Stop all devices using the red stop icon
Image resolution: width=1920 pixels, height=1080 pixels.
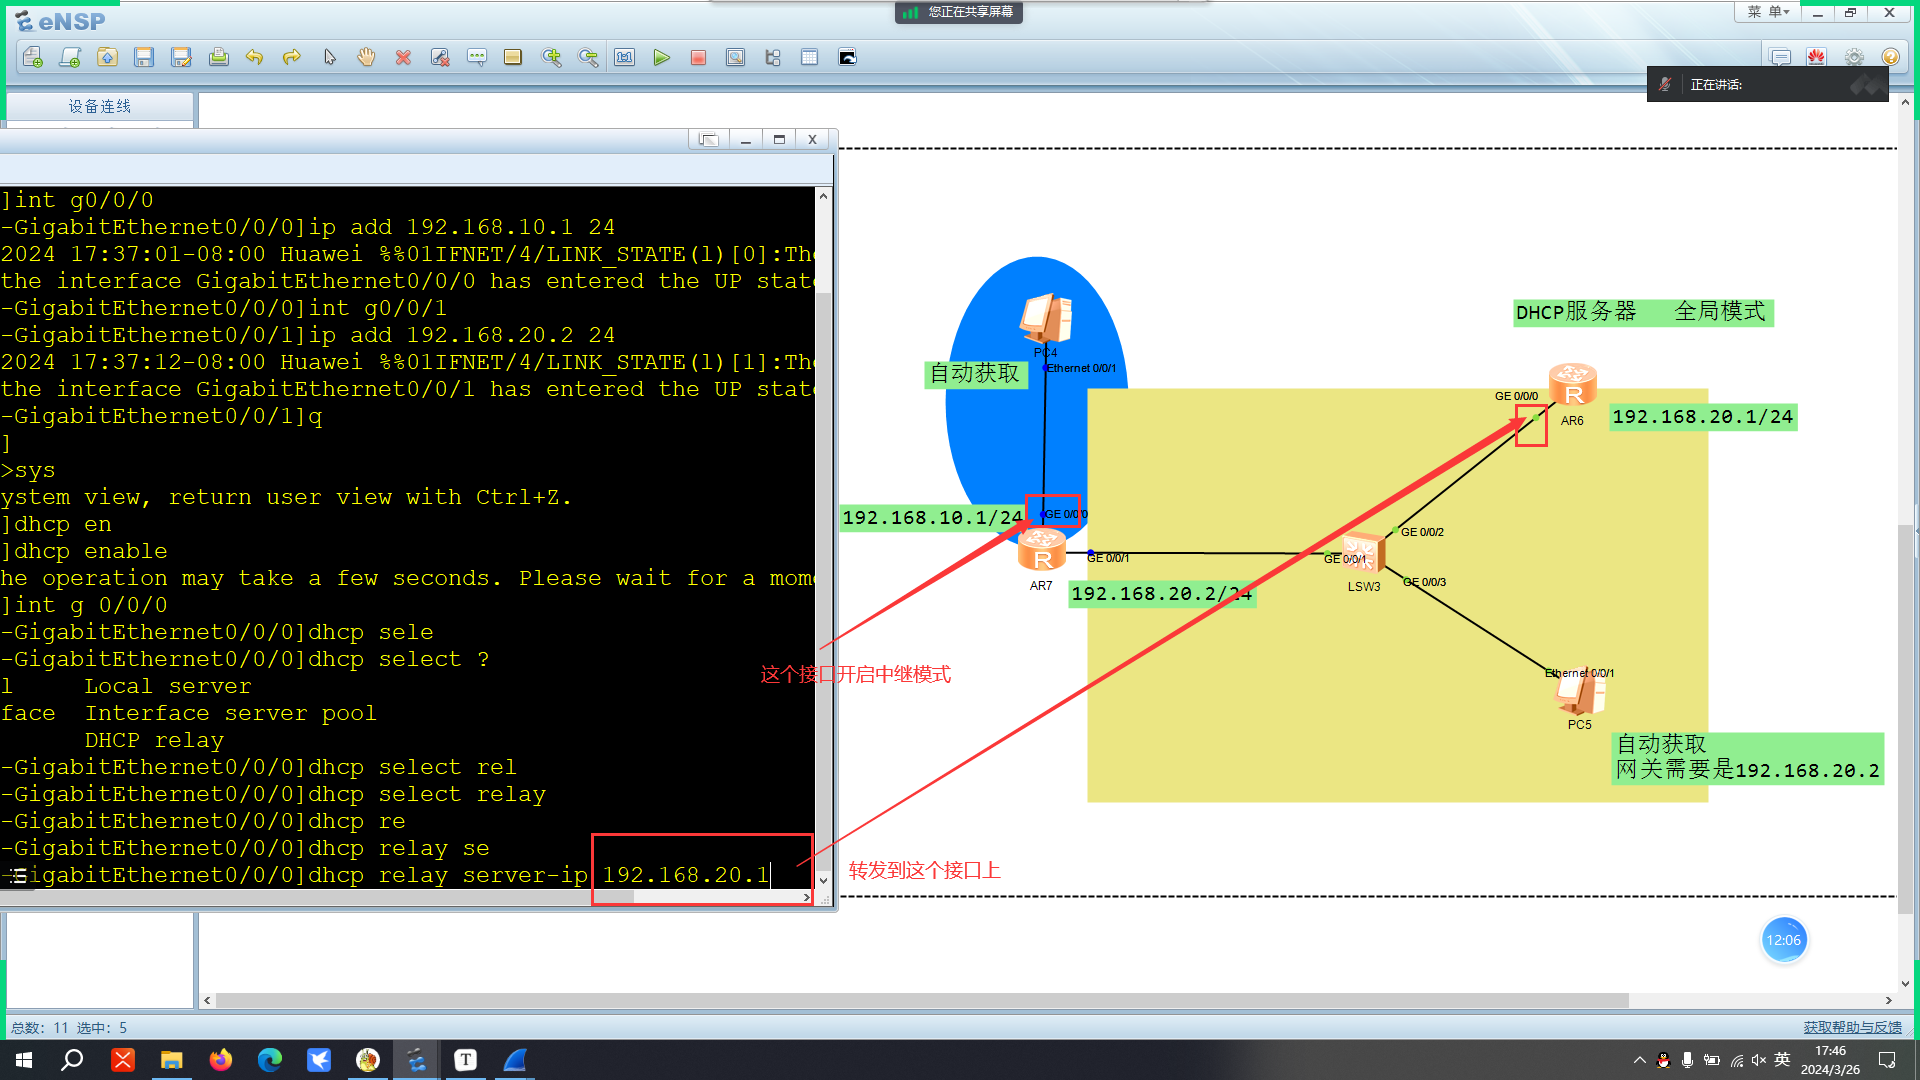tap(697, 57)
